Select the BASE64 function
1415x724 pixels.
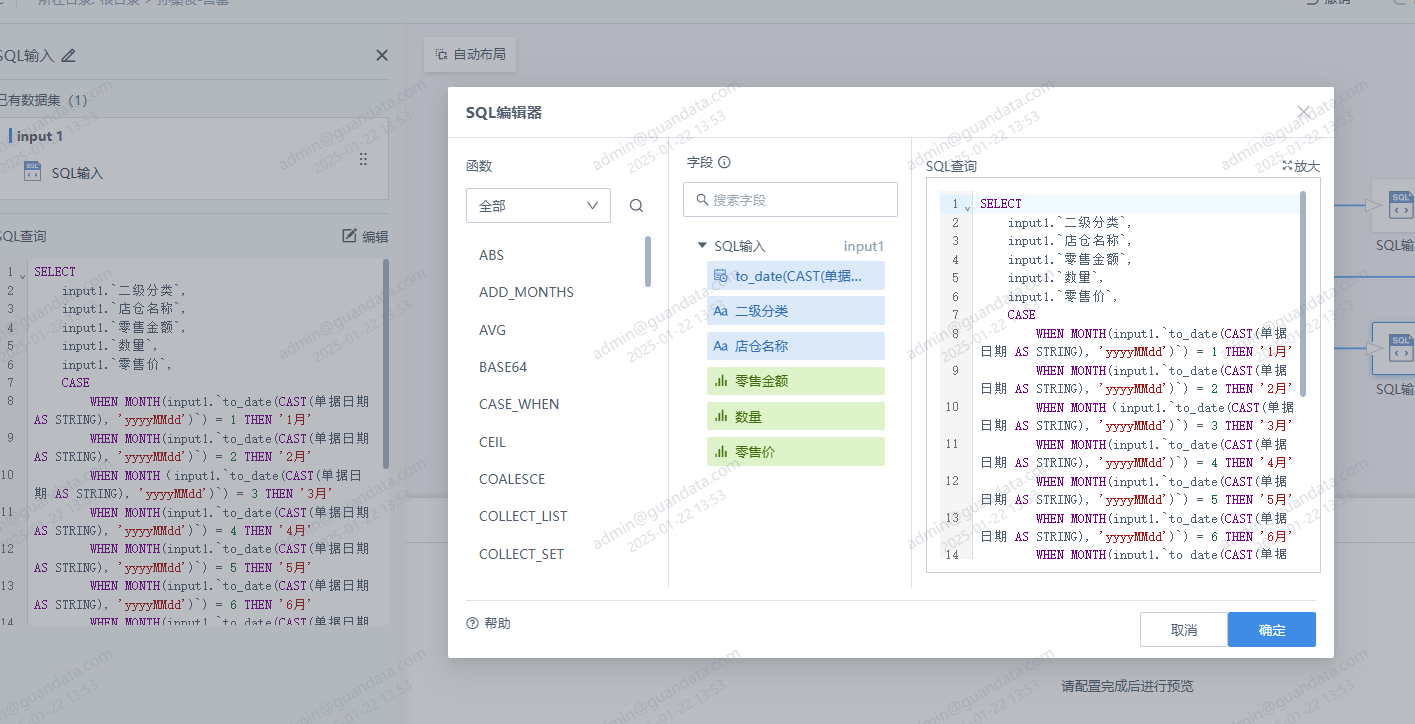503,367
